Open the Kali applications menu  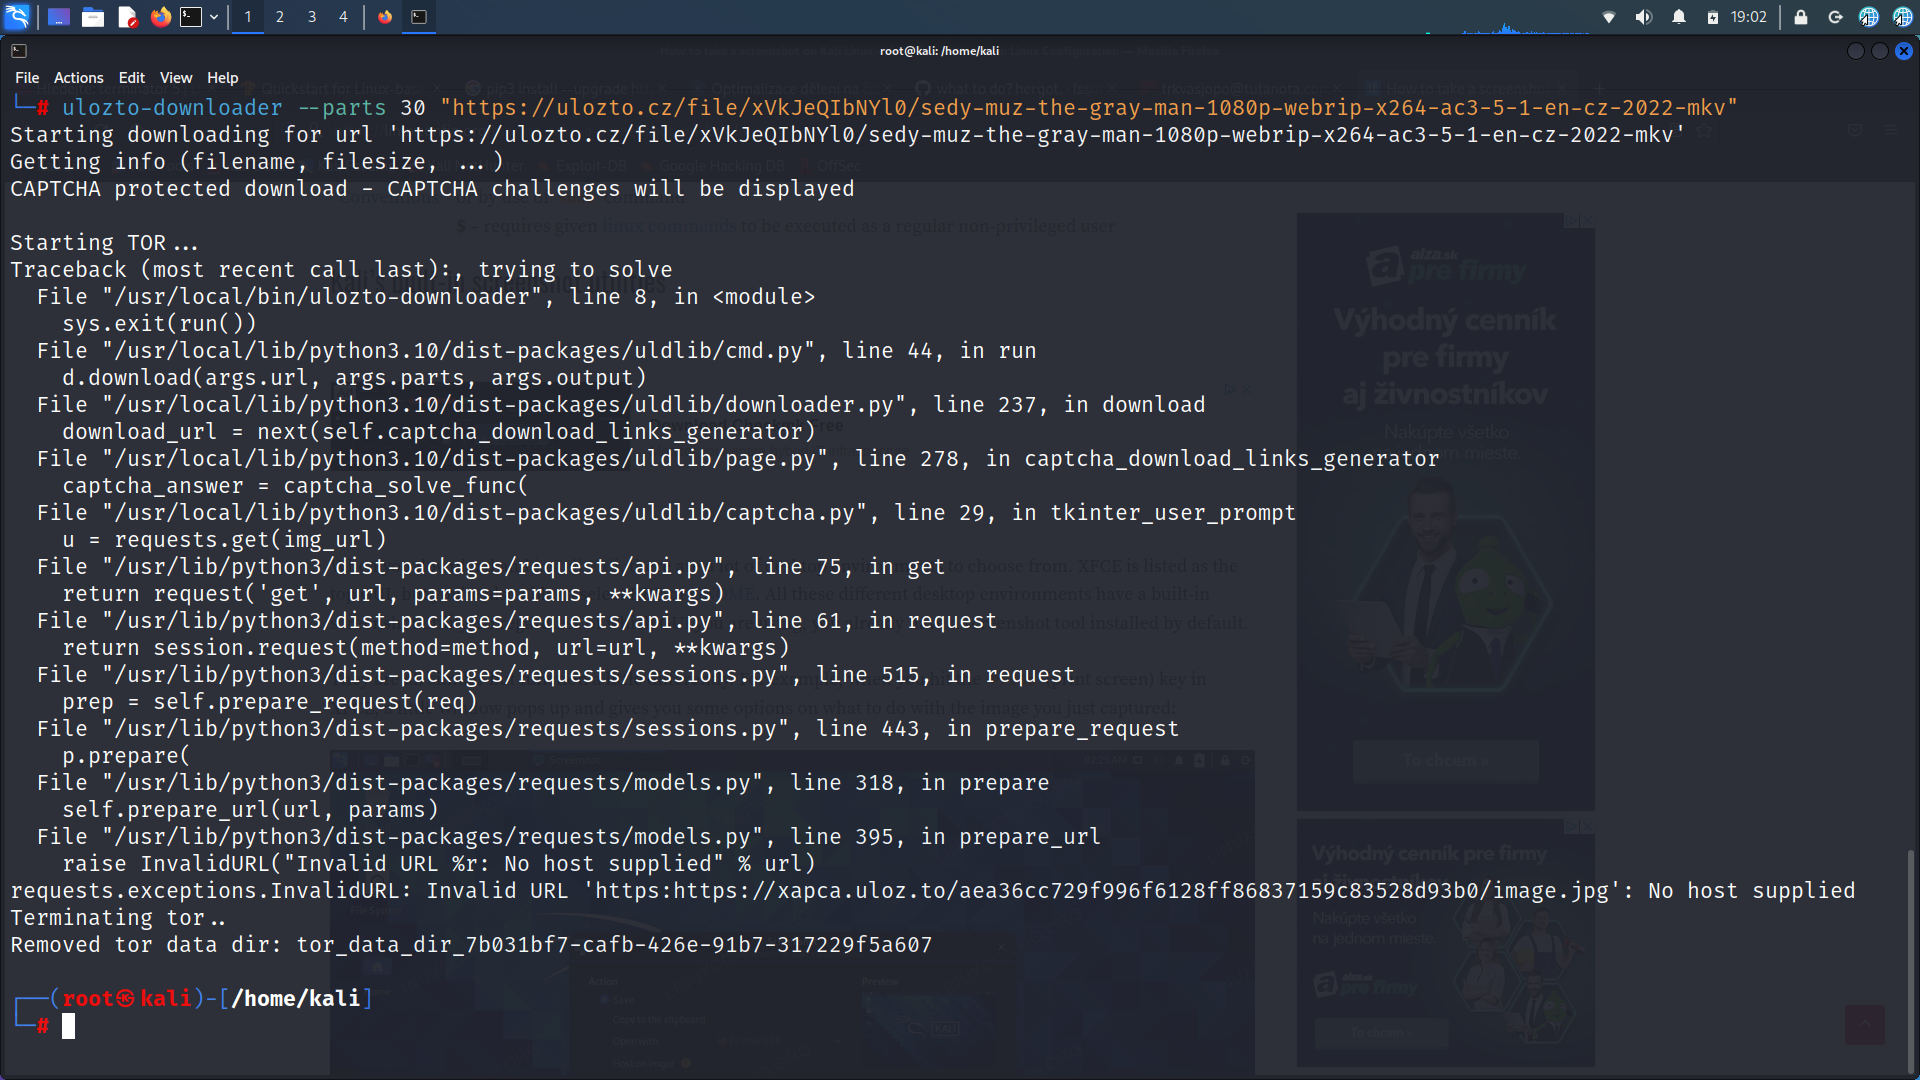(17, 17)
